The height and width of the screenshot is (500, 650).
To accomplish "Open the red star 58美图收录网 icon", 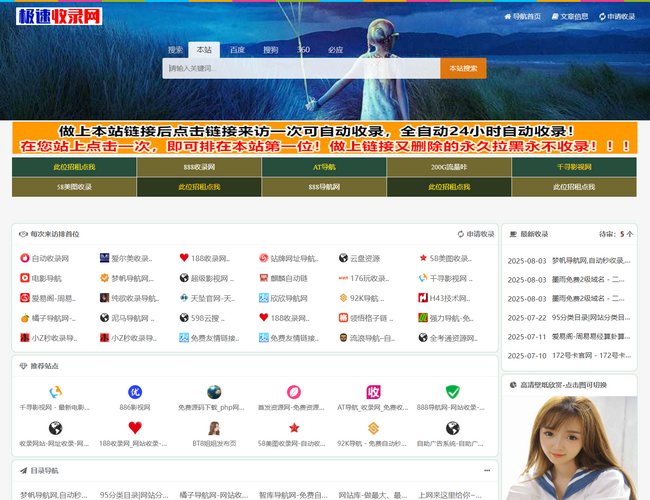I will 293,428.
